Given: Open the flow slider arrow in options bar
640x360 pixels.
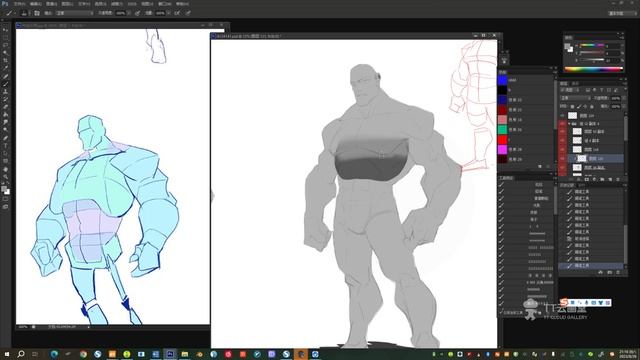Looking at the screenshot, I should [x=169, y=13].
